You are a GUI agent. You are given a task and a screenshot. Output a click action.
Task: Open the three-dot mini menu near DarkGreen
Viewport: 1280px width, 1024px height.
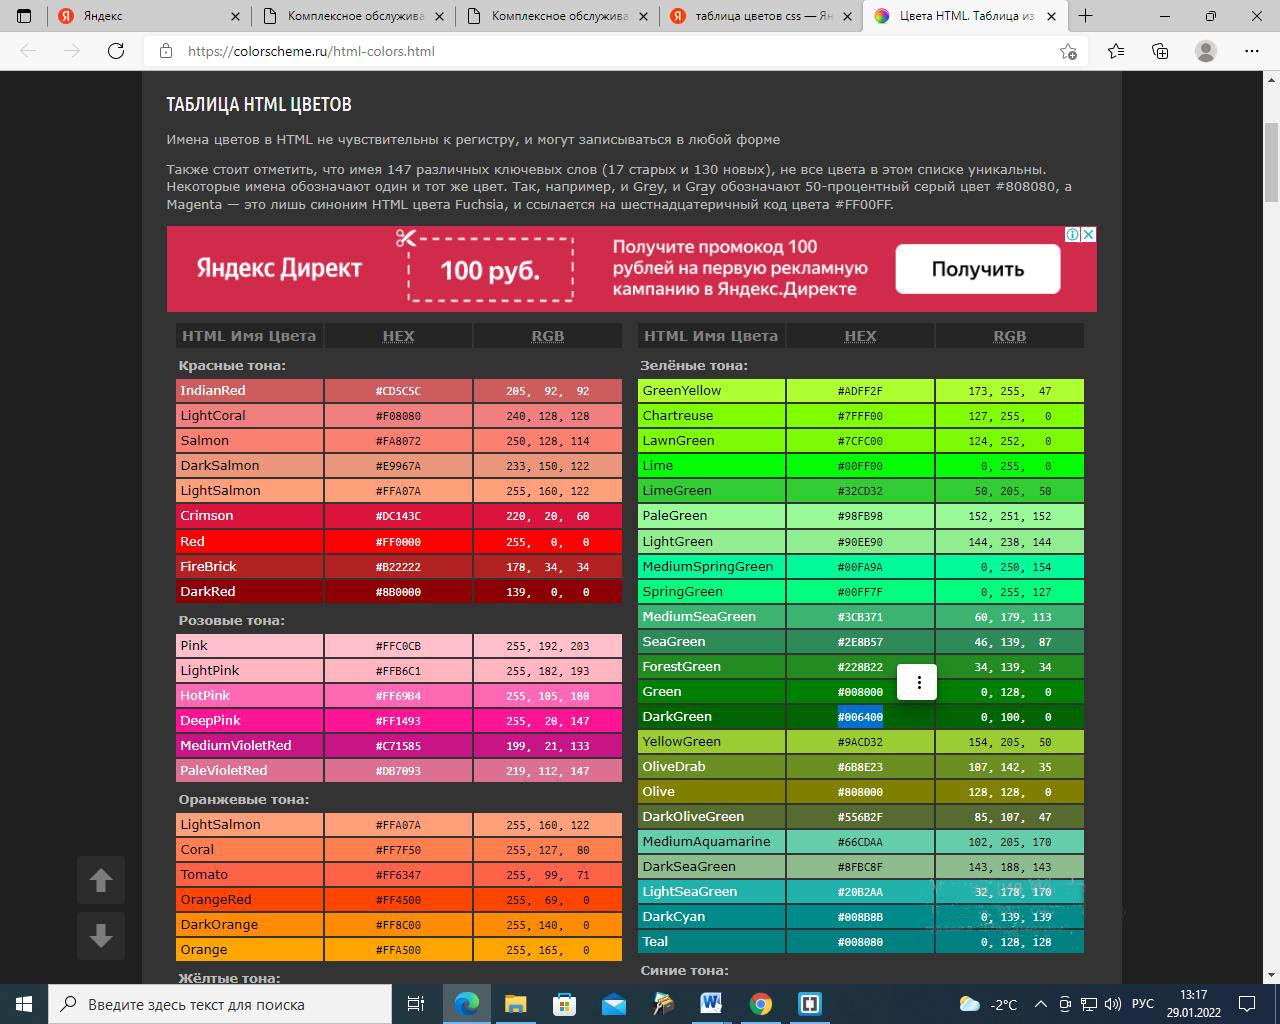tap(918, 682)
